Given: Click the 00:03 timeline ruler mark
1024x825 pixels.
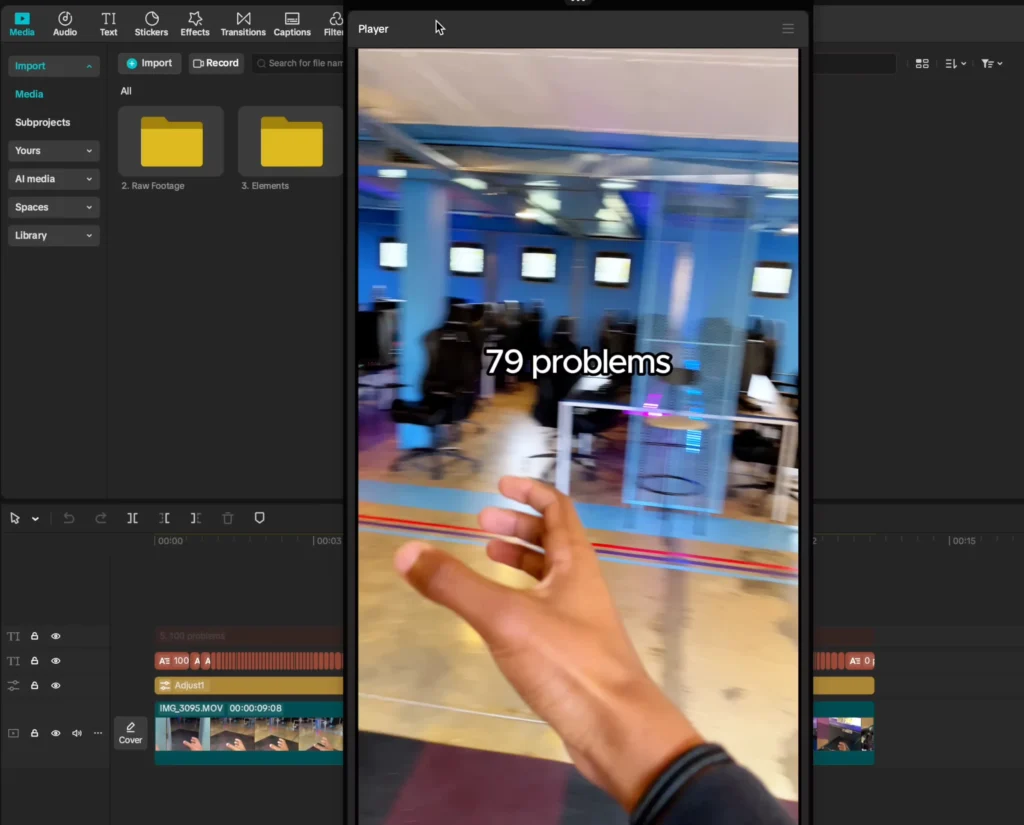Looking at the screenshot, I should [x=327, y=541].
